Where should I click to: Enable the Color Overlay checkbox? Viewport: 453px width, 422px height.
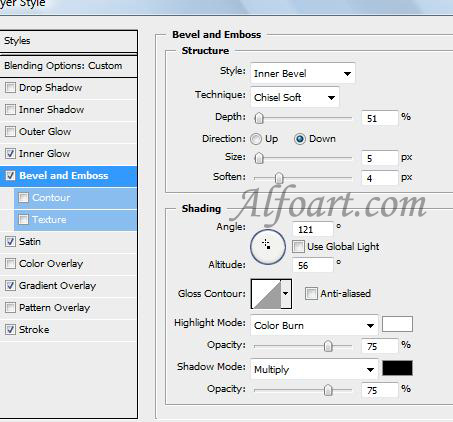click(10, 264)
